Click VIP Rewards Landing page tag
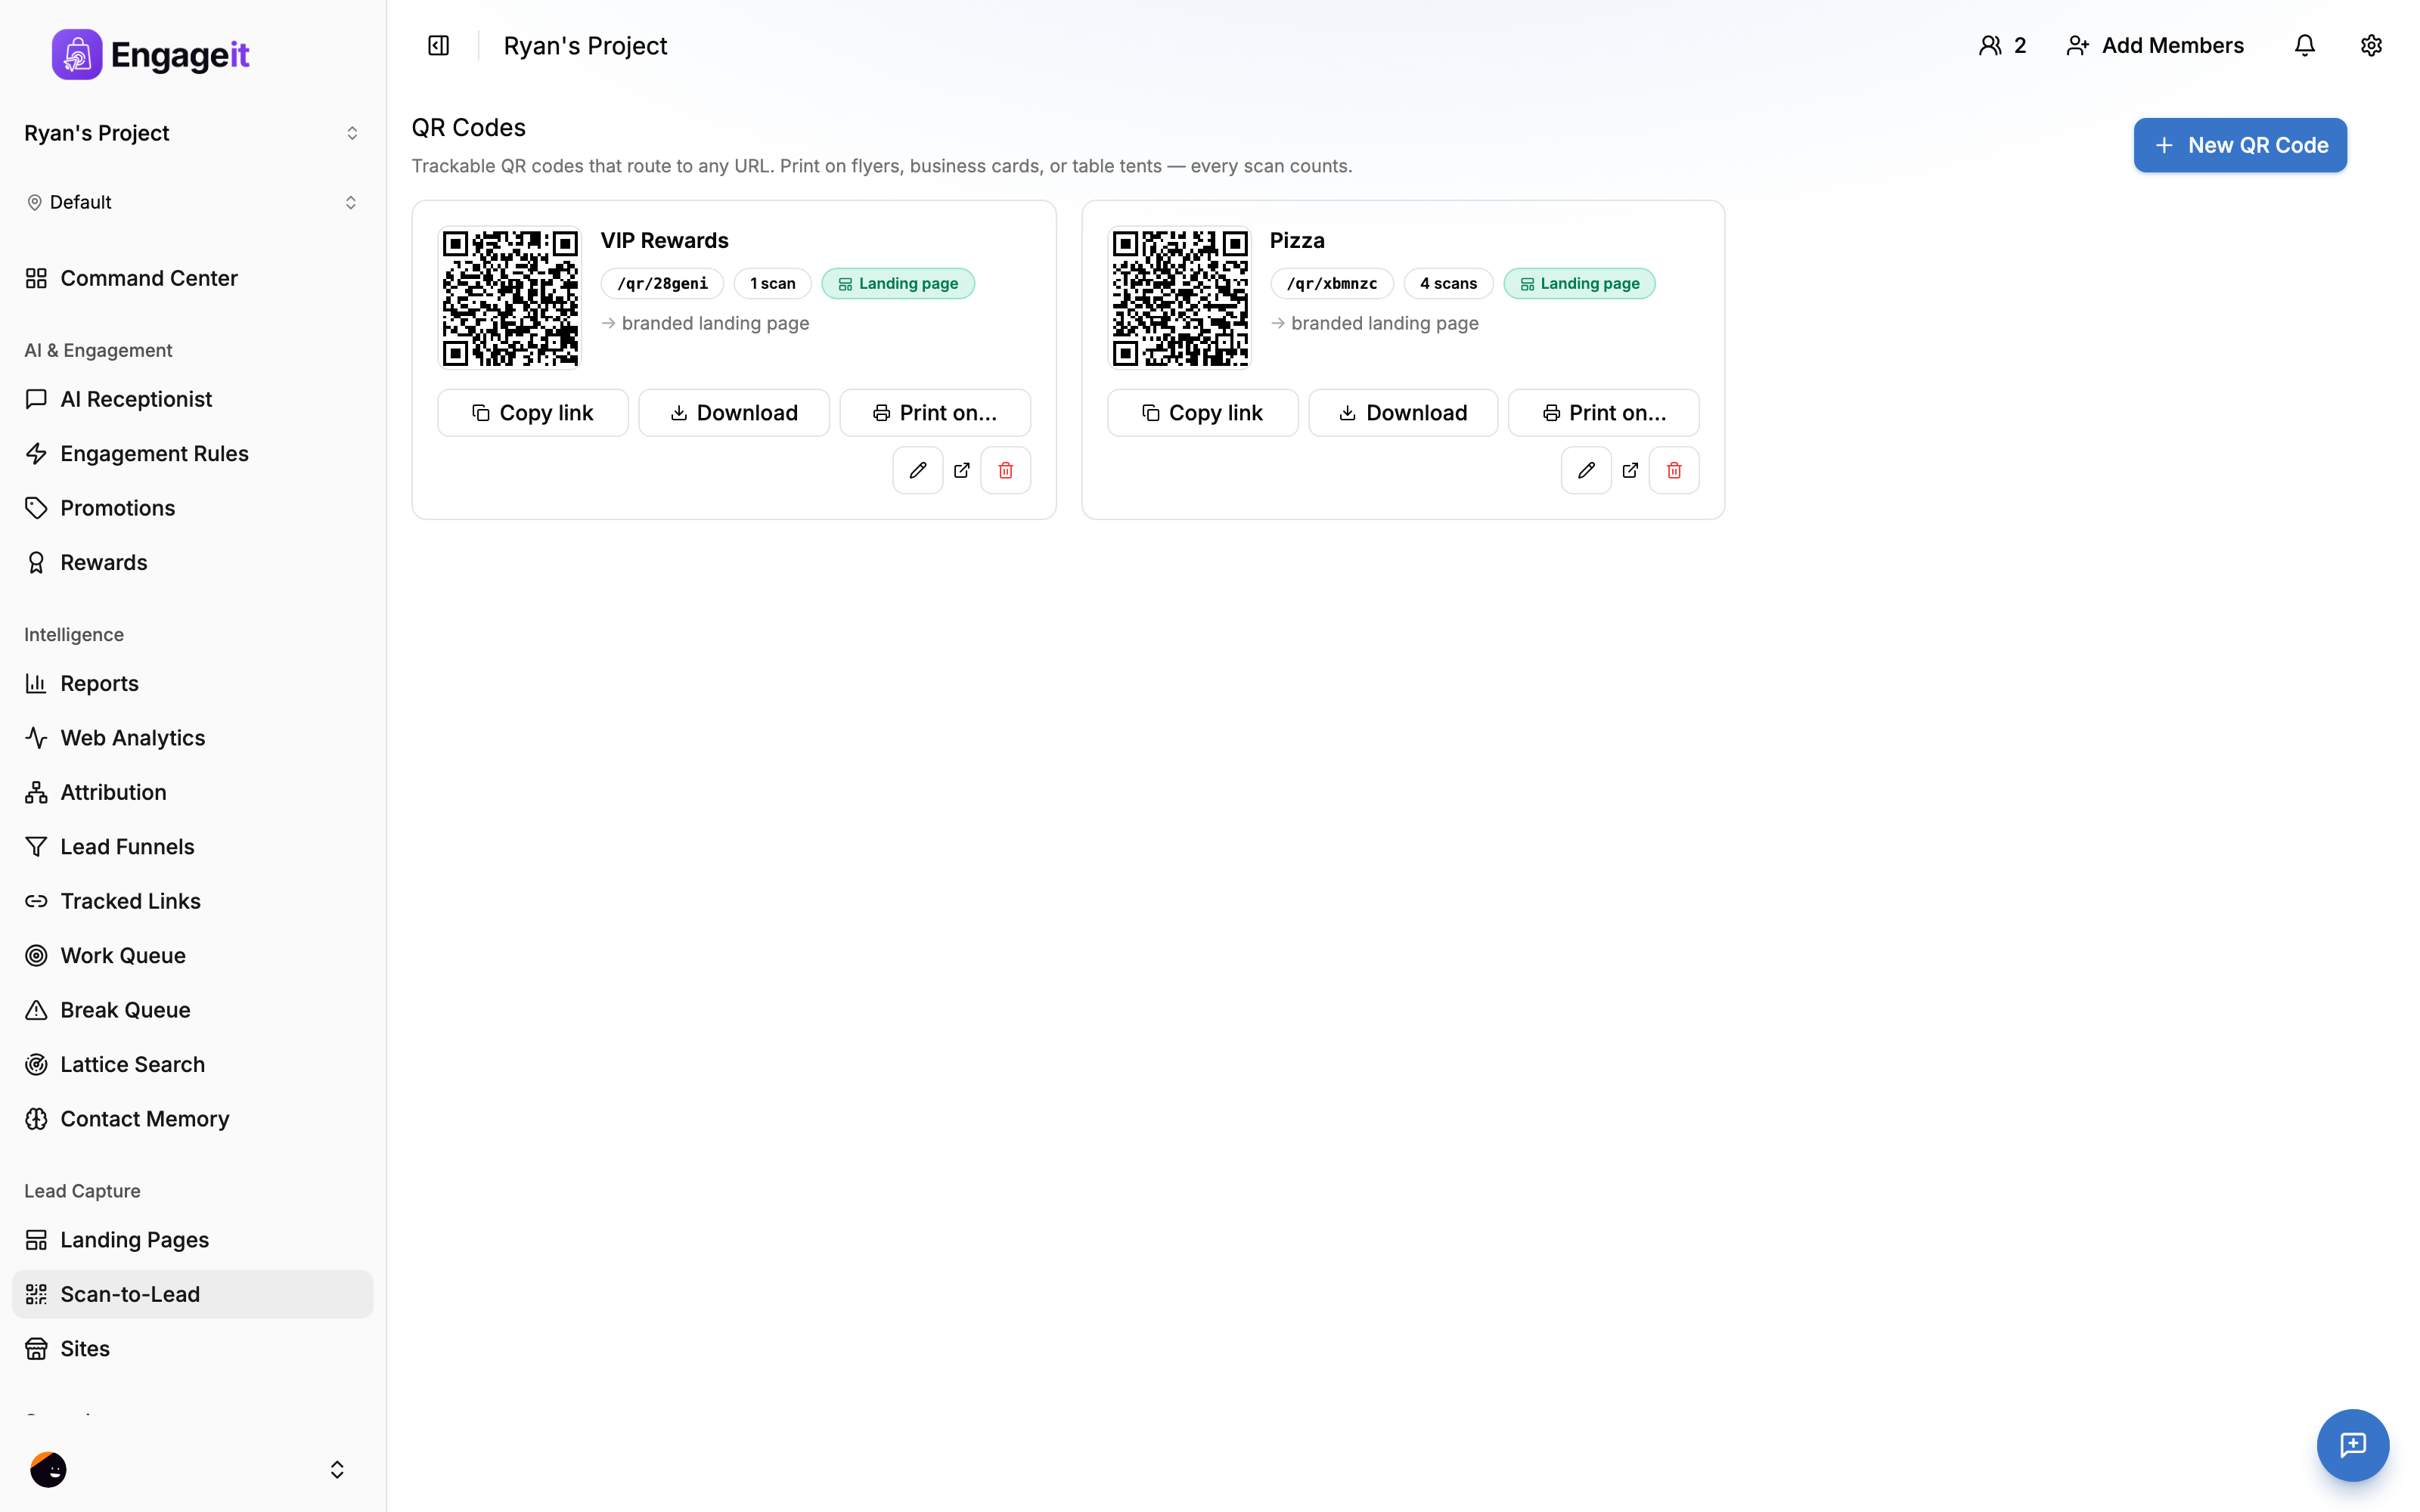Viewport: 2420px width, 1512px height. [898, 284]
